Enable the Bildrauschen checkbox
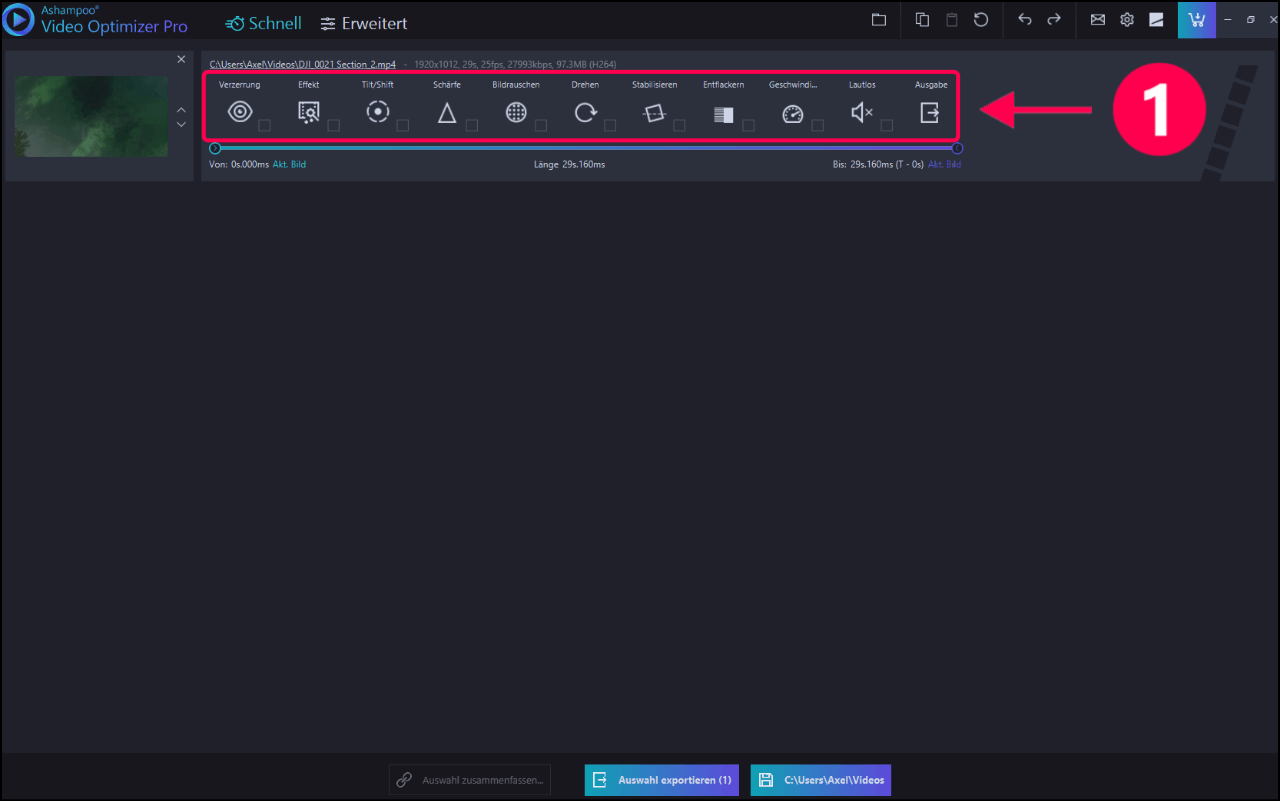This screenshot has width=1280, height=801. [x=541, y=126]
